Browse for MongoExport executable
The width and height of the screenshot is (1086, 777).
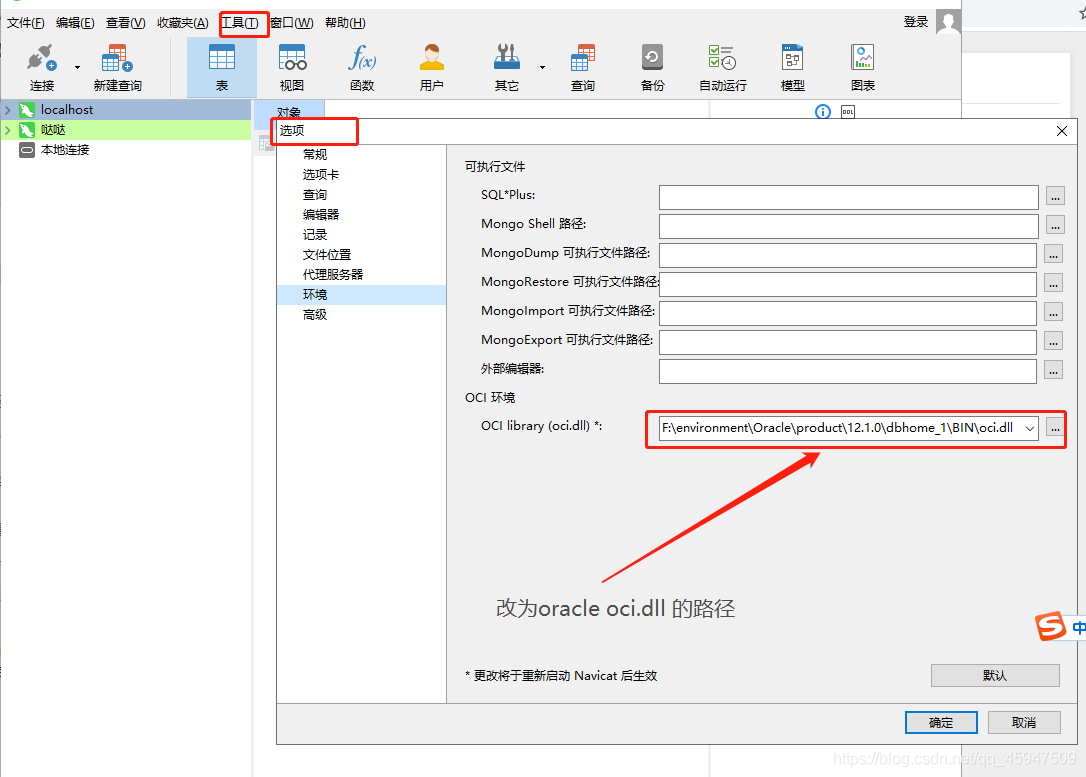1053,342
